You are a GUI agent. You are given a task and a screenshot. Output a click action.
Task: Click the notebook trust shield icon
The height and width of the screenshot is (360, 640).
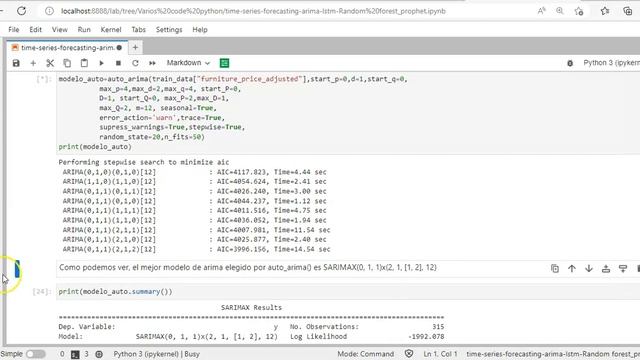coord(409,354)
